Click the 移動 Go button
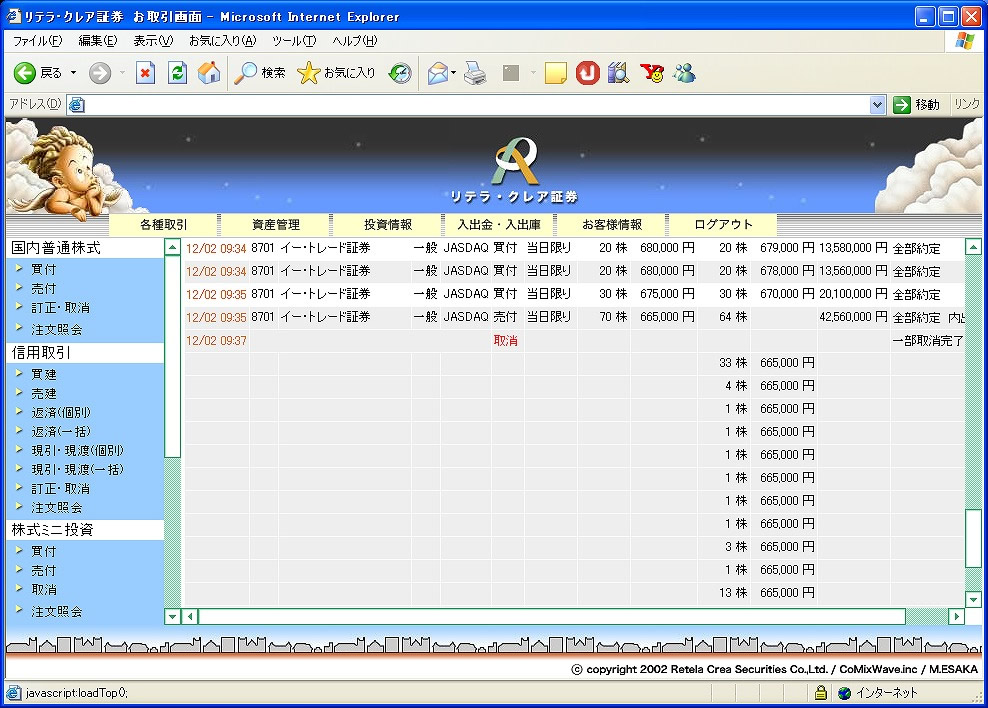988x708 pixels. point(917,105)
